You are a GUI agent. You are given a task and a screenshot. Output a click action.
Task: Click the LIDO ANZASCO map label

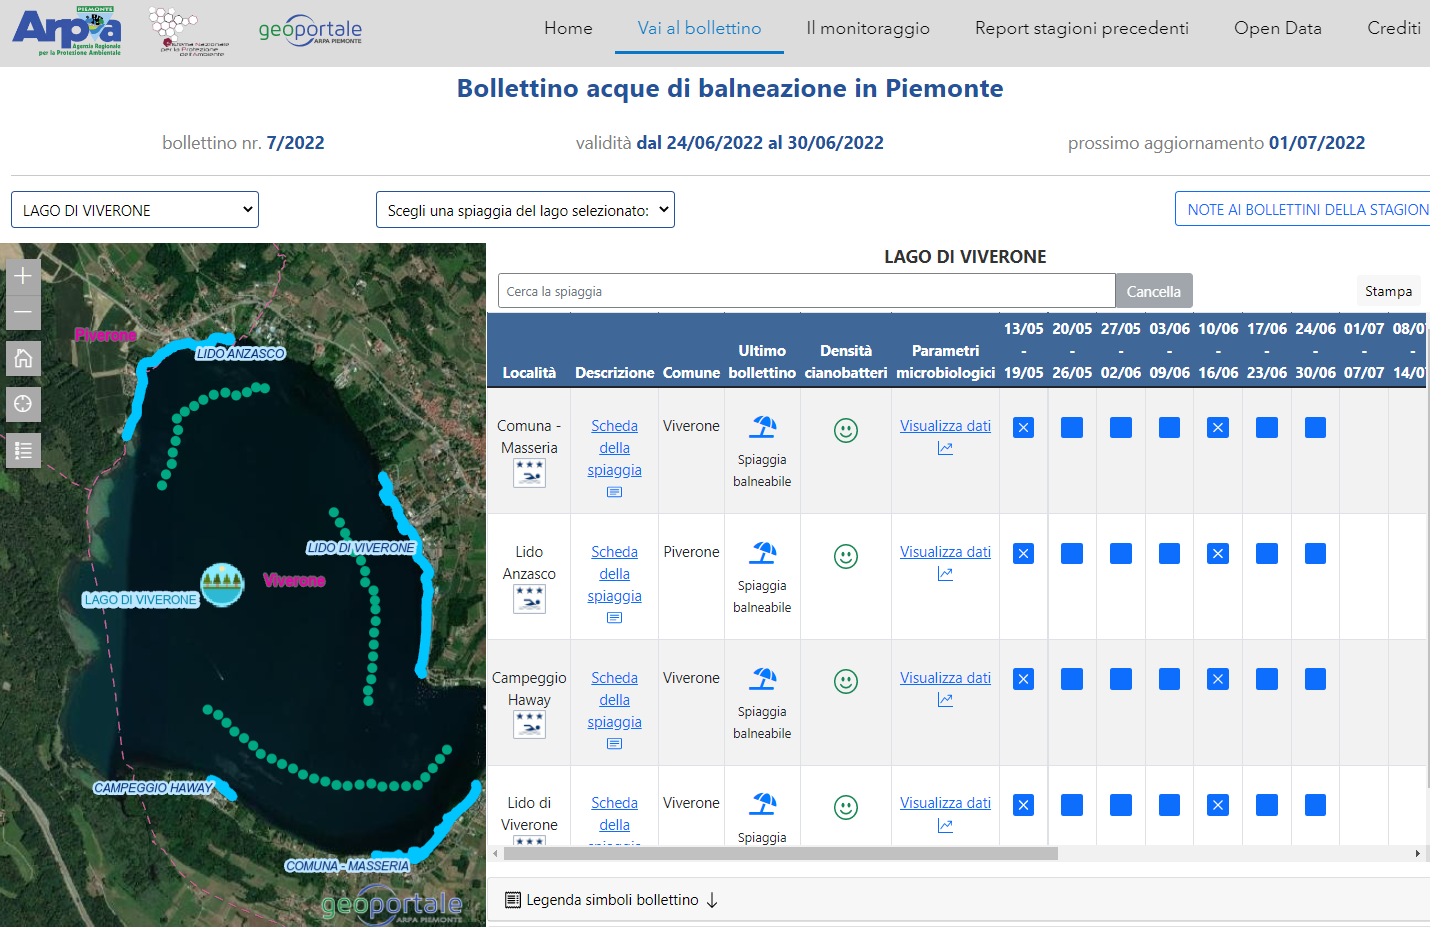tap(240, 354)
